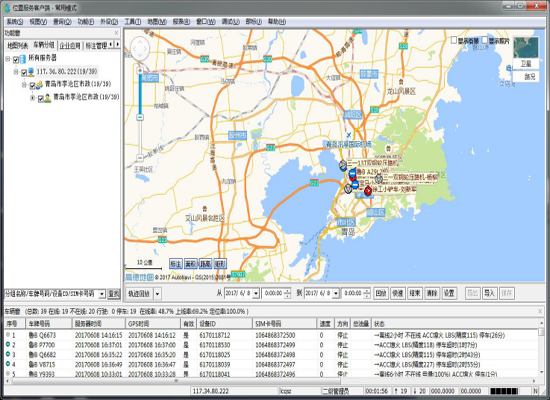Screen dimensions: 550x400
Task: Click the map pan direction control
Action: 140,48
